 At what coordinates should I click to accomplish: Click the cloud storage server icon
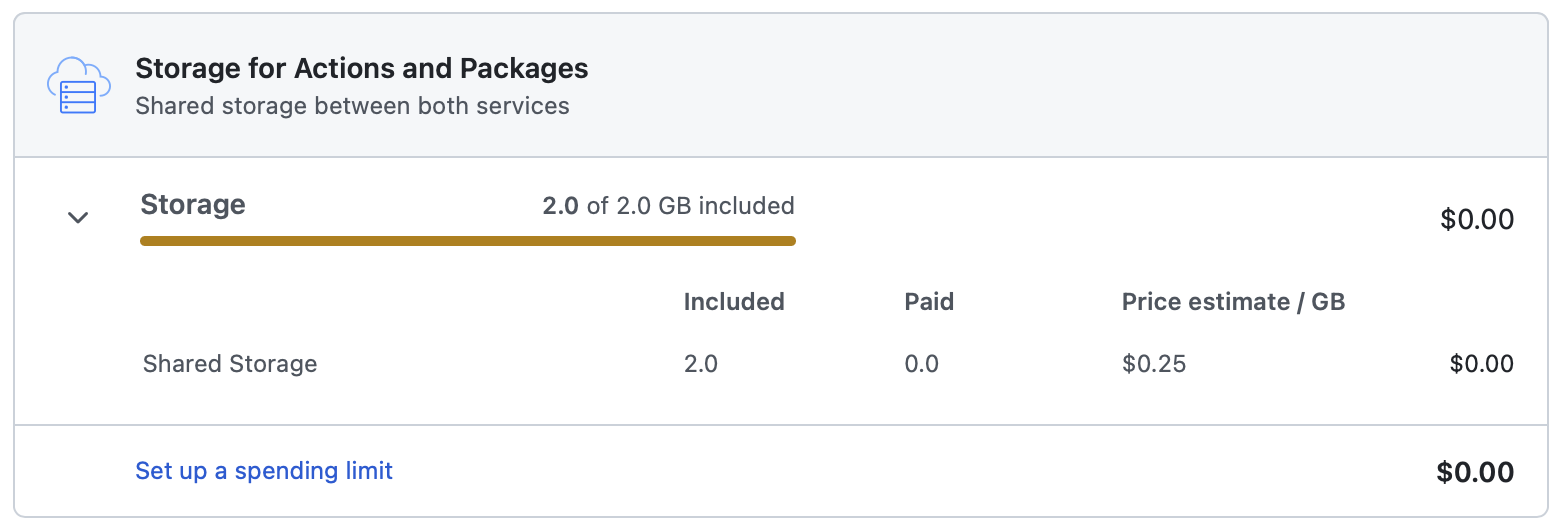[79, 87]
